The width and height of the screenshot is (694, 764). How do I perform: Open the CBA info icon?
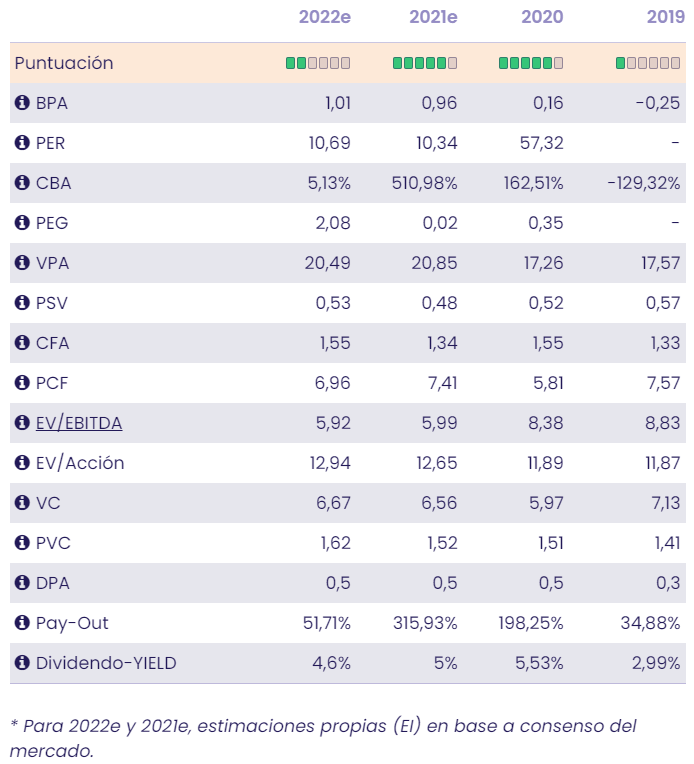22,183
